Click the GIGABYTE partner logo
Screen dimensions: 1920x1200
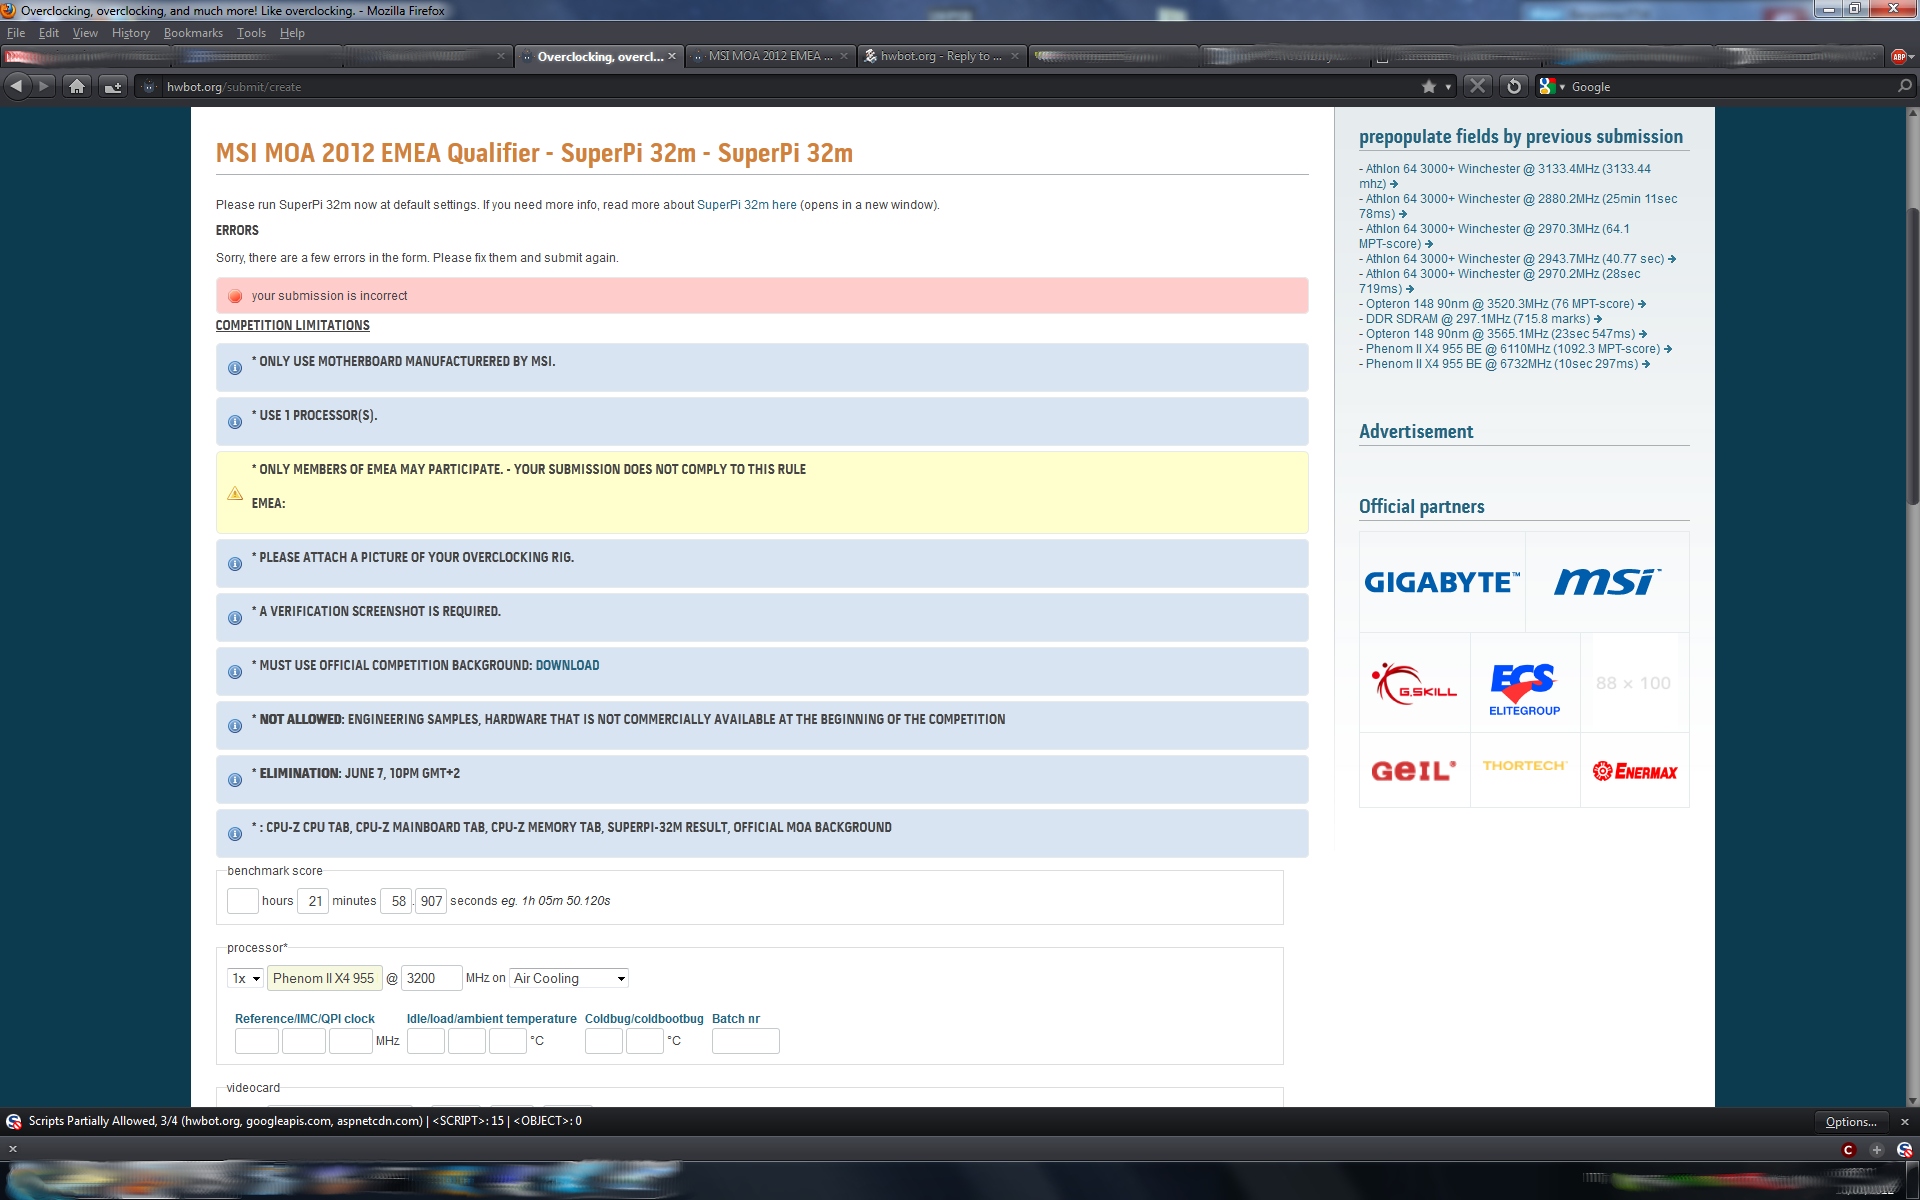(x=1442, y=582)
